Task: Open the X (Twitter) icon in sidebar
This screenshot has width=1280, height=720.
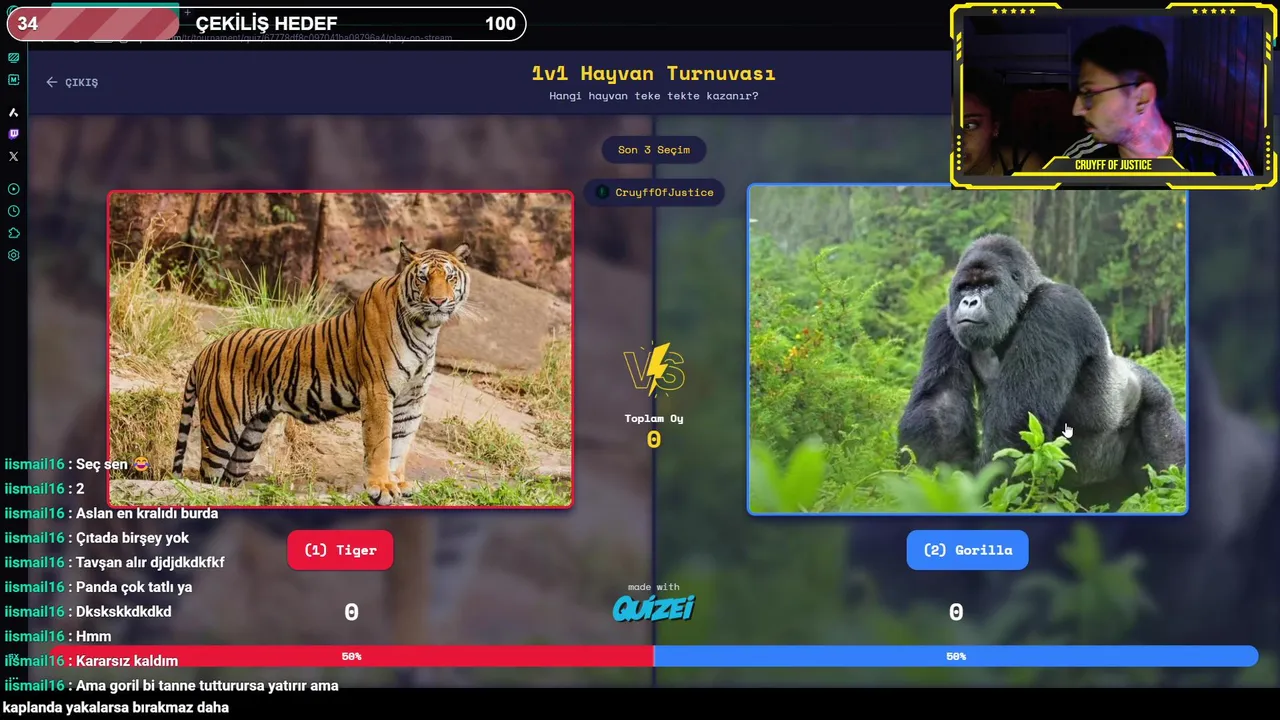Action: pos(13,156)
